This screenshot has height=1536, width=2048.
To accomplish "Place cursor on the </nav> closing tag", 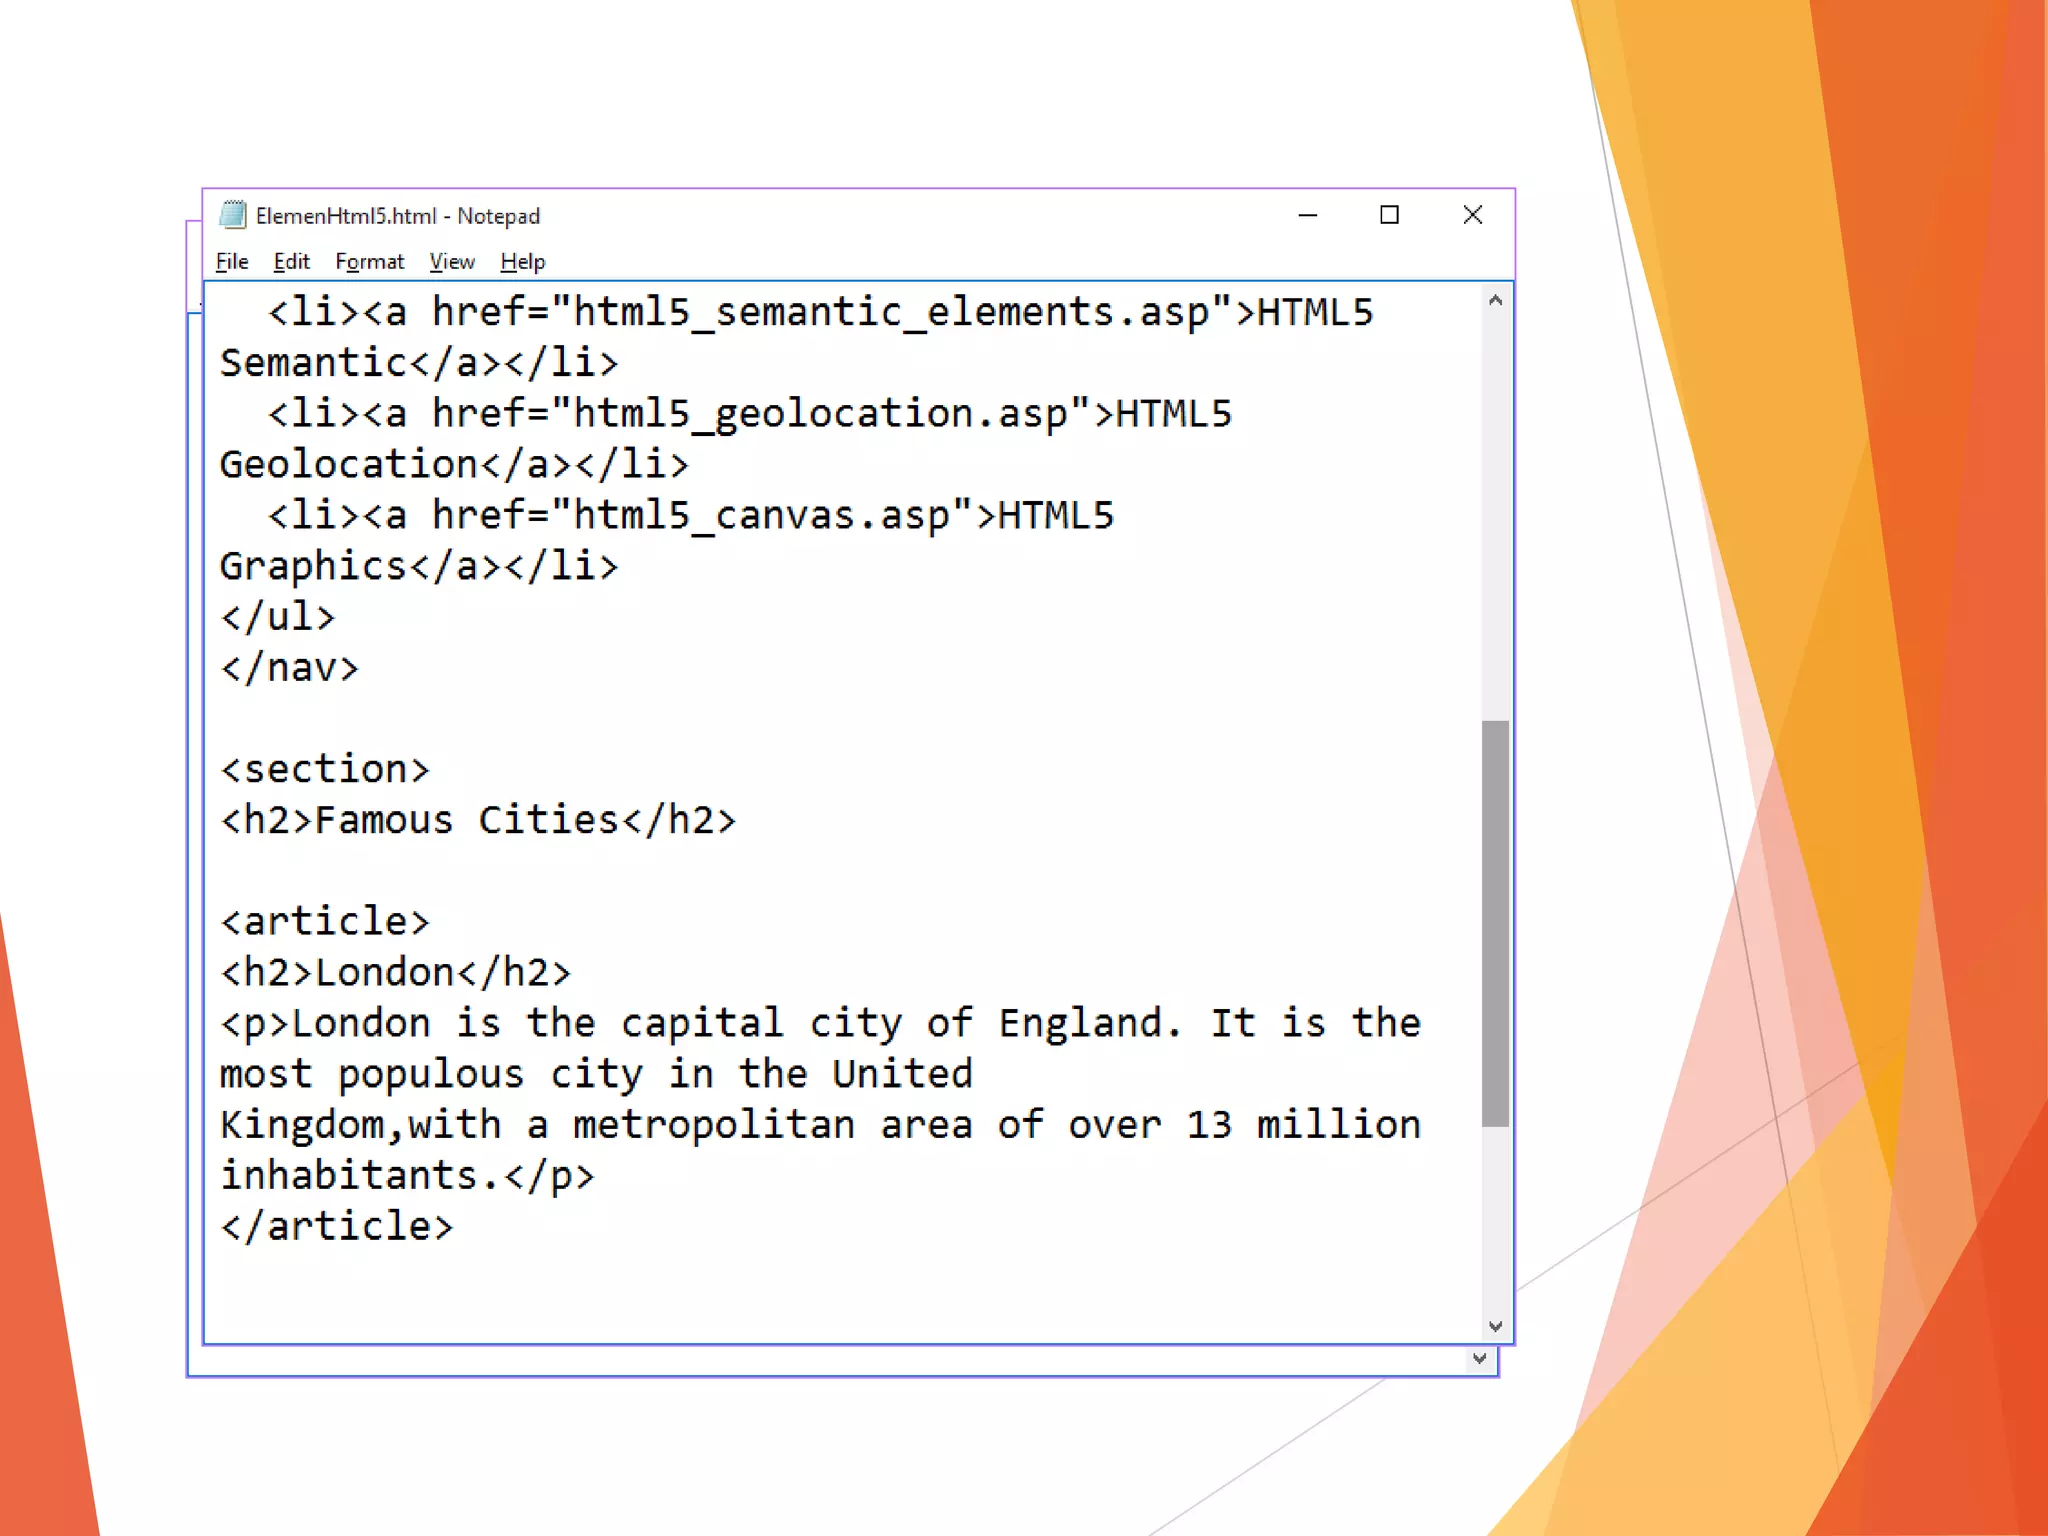I will pos(290,667).
